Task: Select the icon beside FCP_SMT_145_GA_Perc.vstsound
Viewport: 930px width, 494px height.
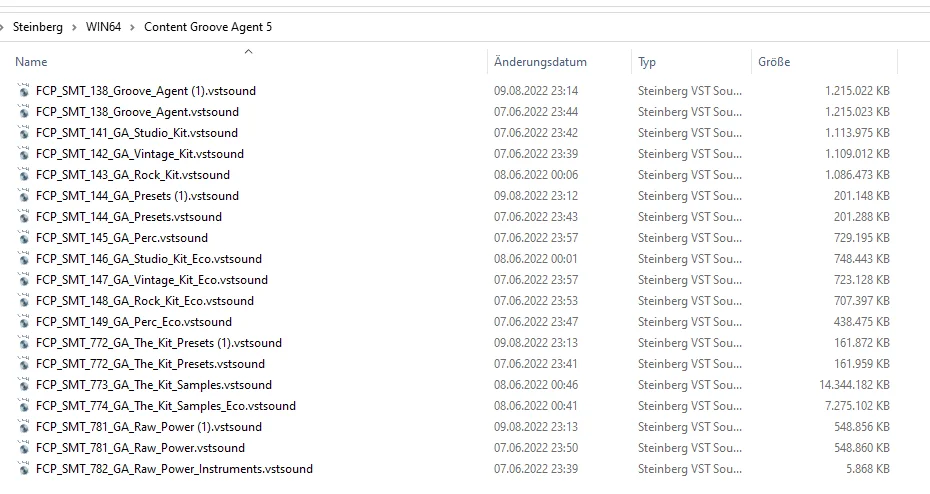Action: click(23, 238)
